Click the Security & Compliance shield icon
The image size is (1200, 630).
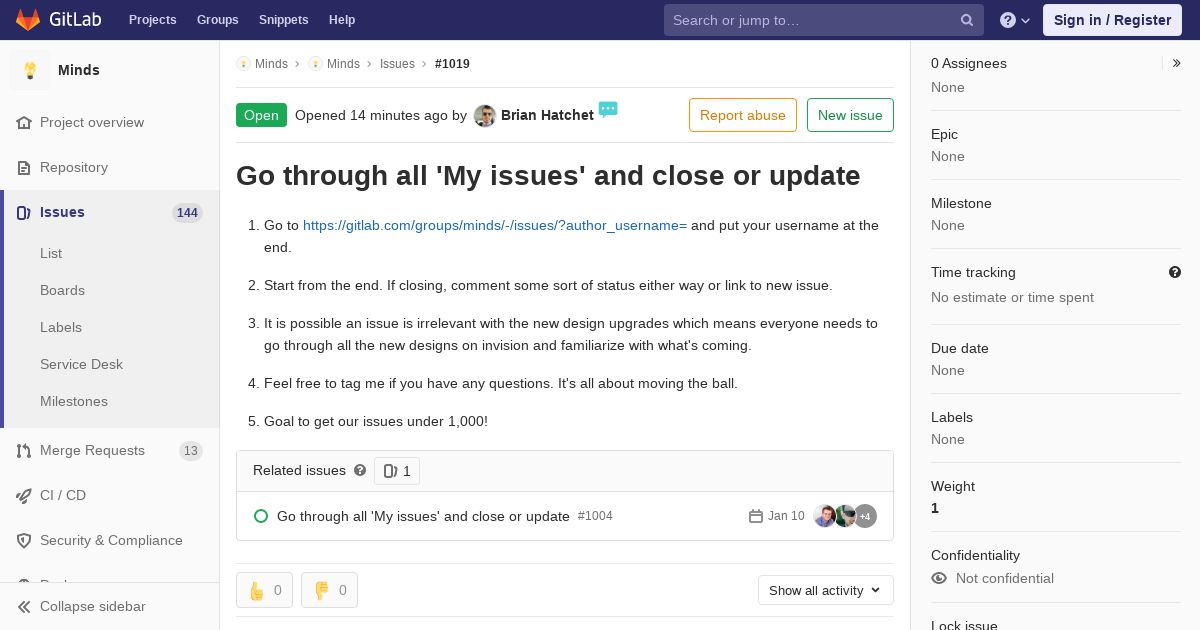(x=24, y=540)
